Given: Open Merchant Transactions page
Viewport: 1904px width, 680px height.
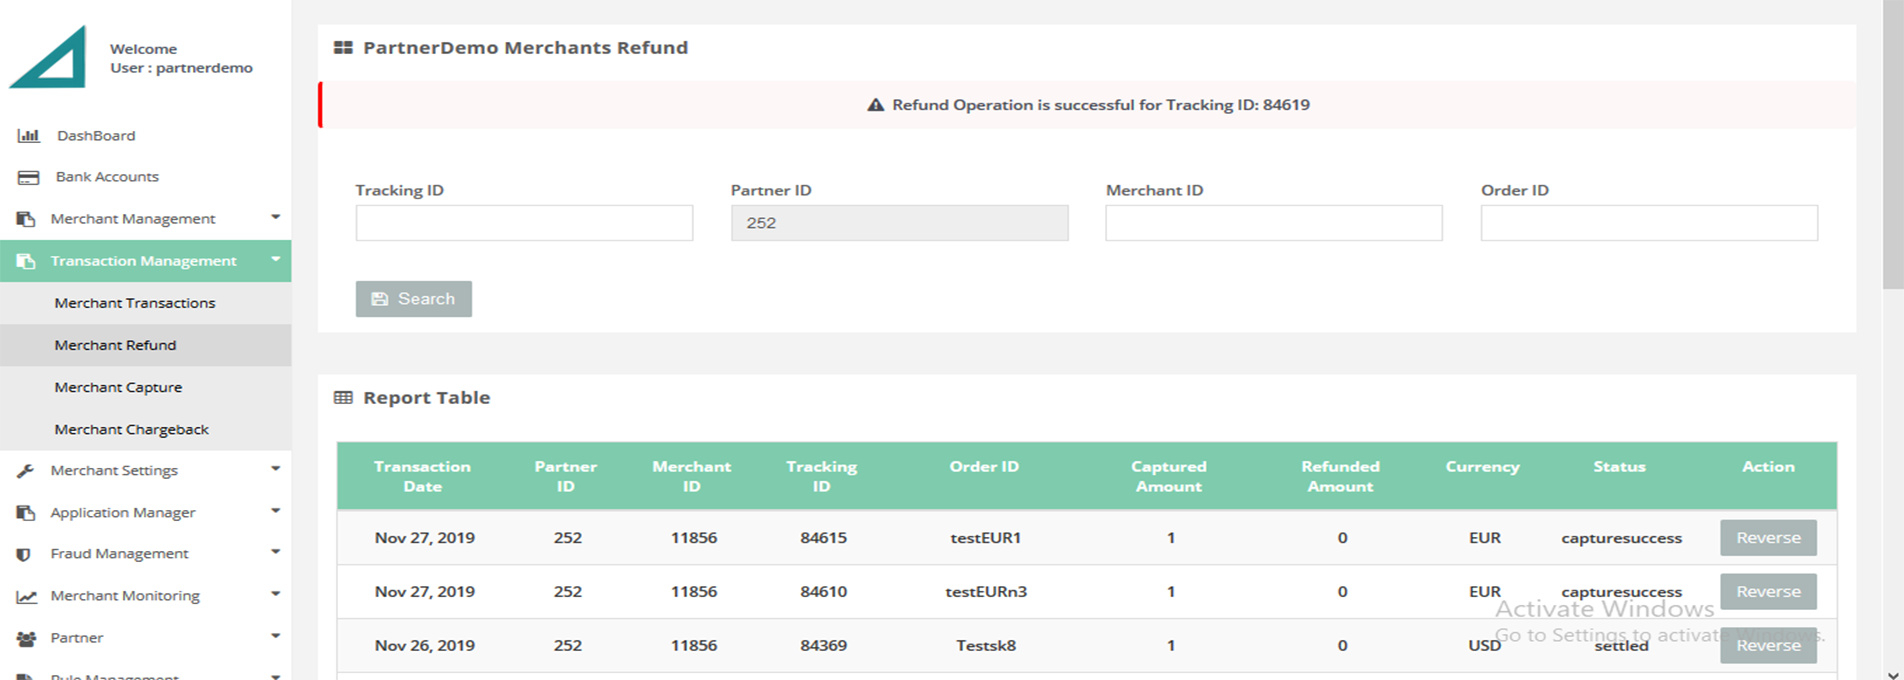Looking at the screenshot, I should (x=135, y=303).
